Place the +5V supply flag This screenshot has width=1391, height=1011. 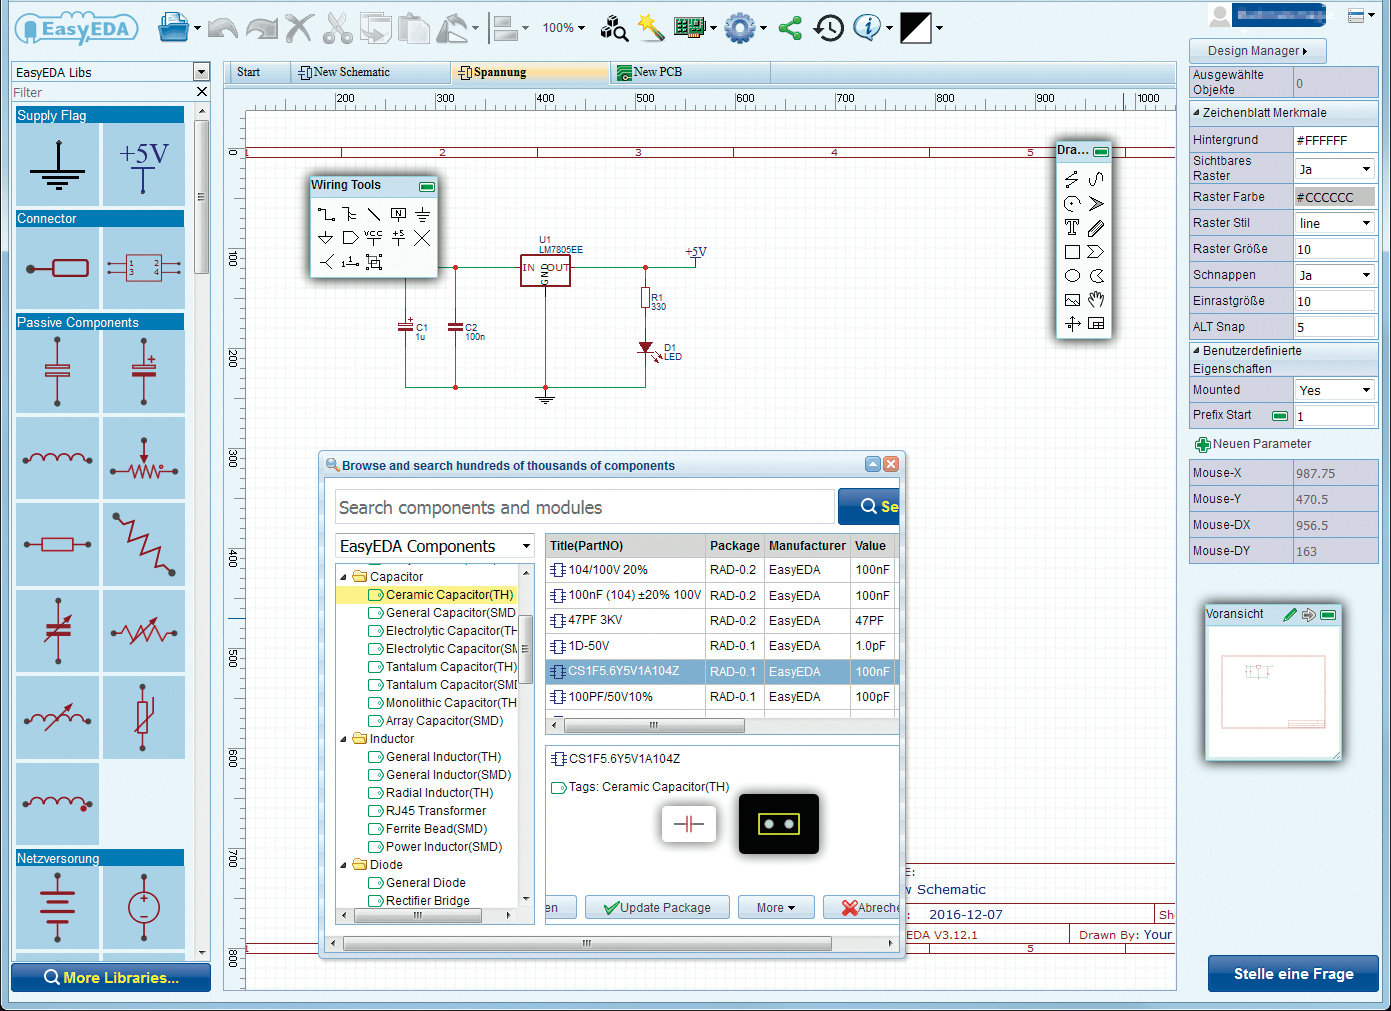(x=144, y=166)
